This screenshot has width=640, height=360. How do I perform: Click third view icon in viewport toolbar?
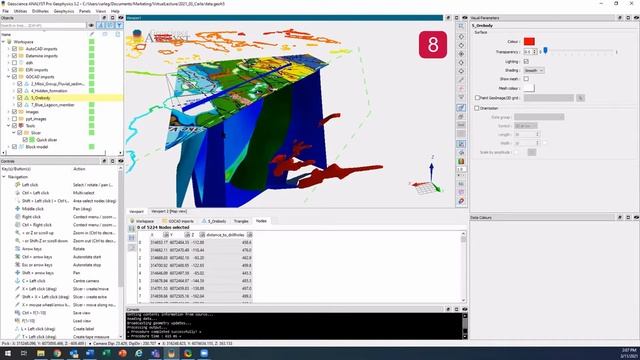pos(461,45)
